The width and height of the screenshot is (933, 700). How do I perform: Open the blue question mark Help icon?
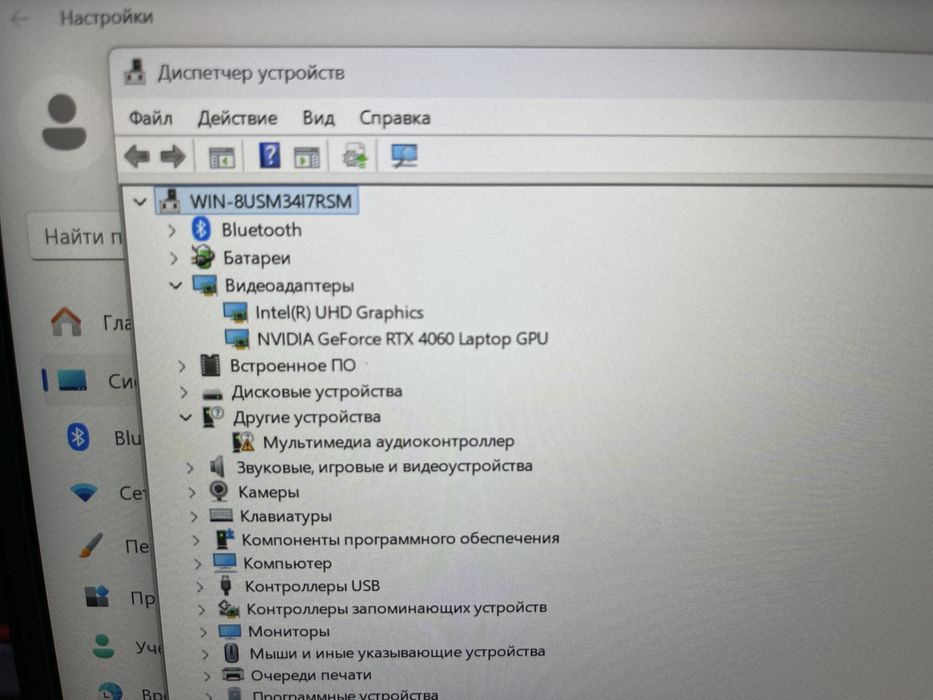[270, 155]
